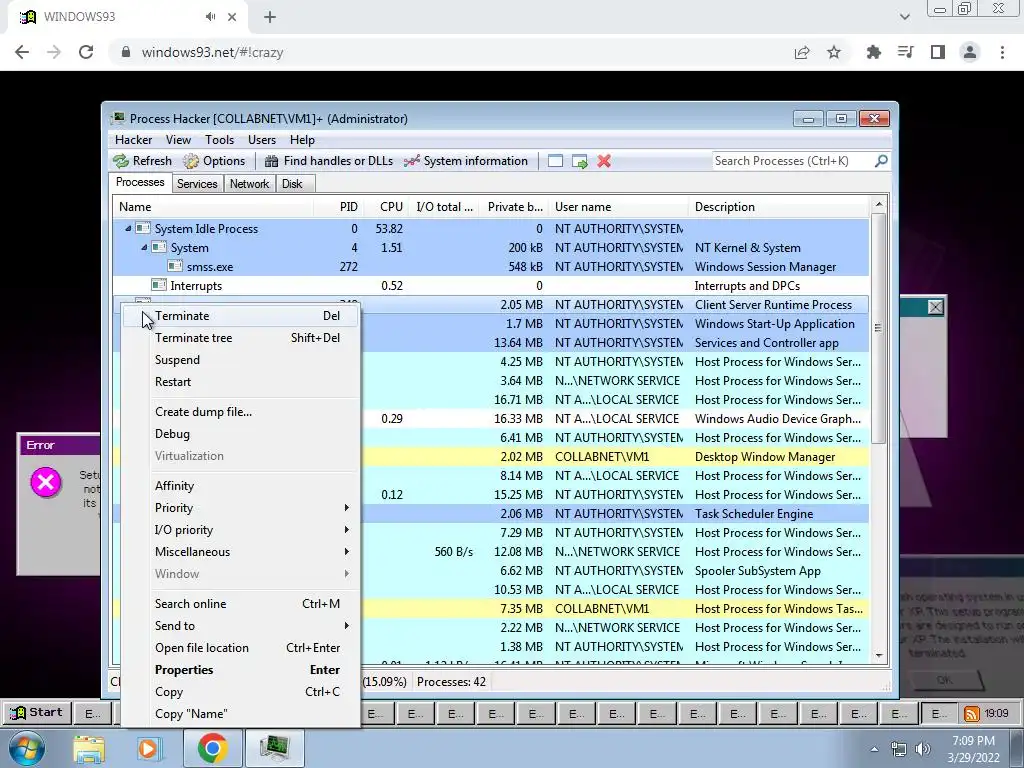Expand Priority submenu in context menu
Image resolution: width=1024 pixels, height=768 pixels.
tap(347, 507)
